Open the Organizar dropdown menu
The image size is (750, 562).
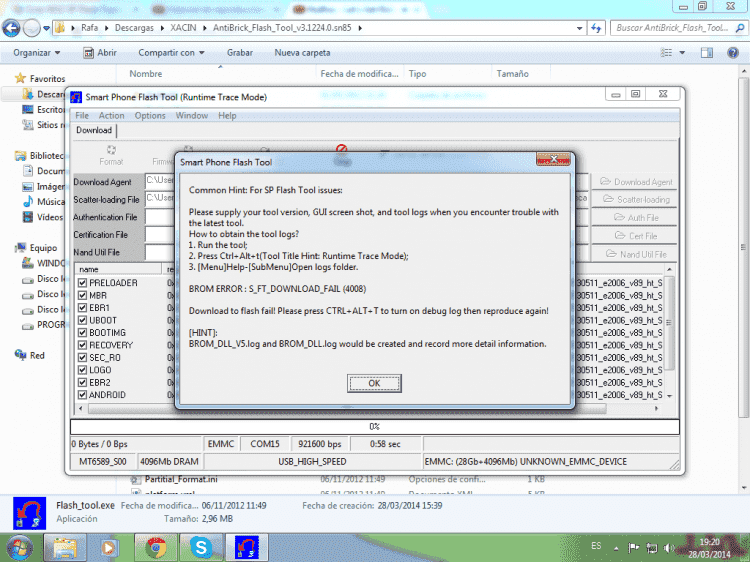coord(37,53)
